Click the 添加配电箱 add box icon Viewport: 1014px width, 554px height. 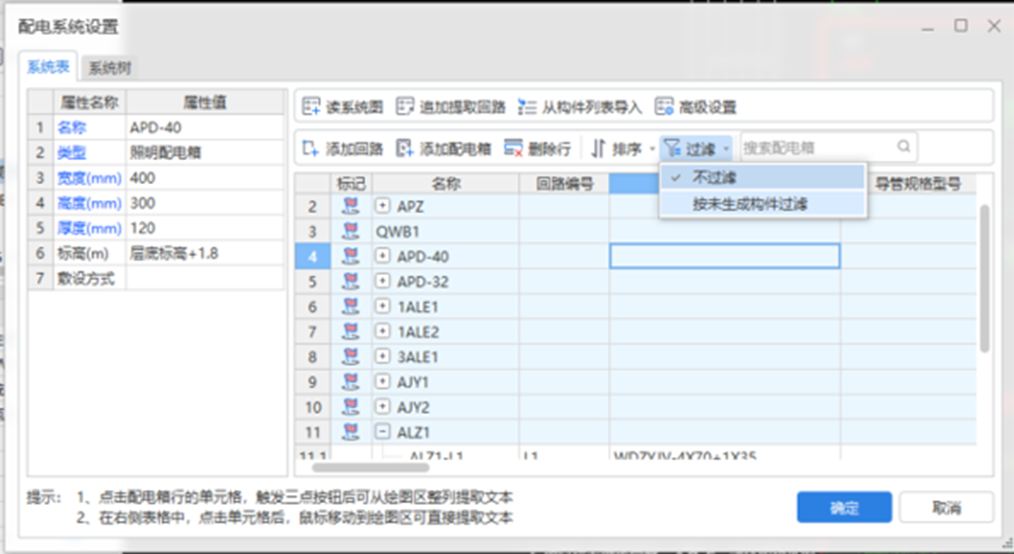point(405,148)
